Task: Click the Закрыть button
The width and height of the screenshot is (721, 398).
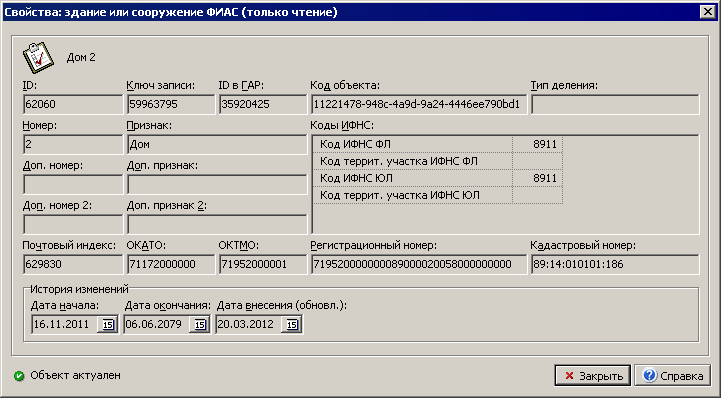Action: pos(593,375)
